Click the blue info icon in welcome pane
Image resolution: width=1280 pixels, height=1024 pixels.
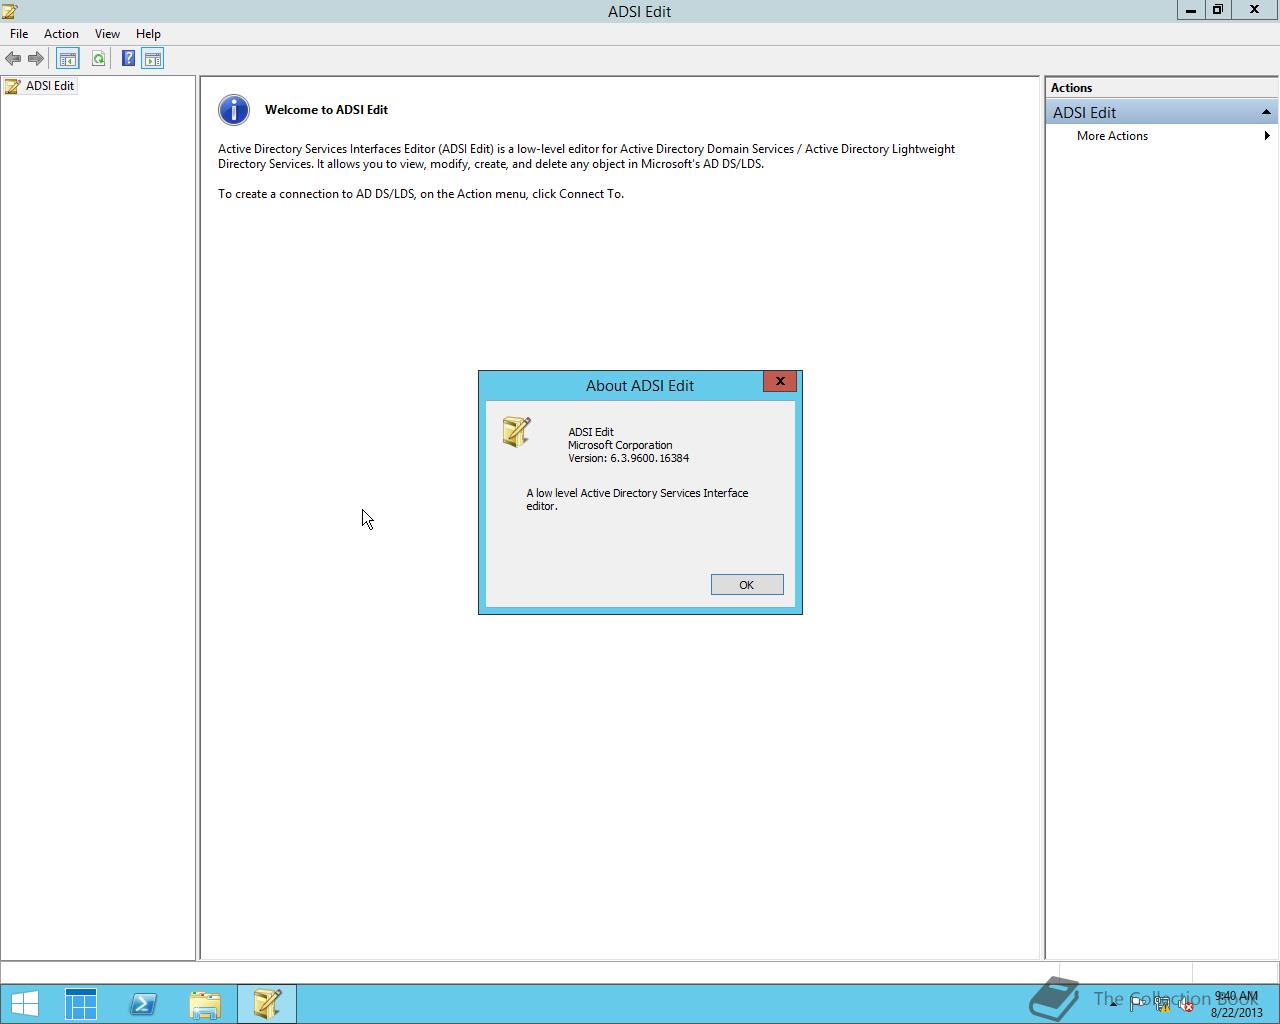(x=234, y=110)
